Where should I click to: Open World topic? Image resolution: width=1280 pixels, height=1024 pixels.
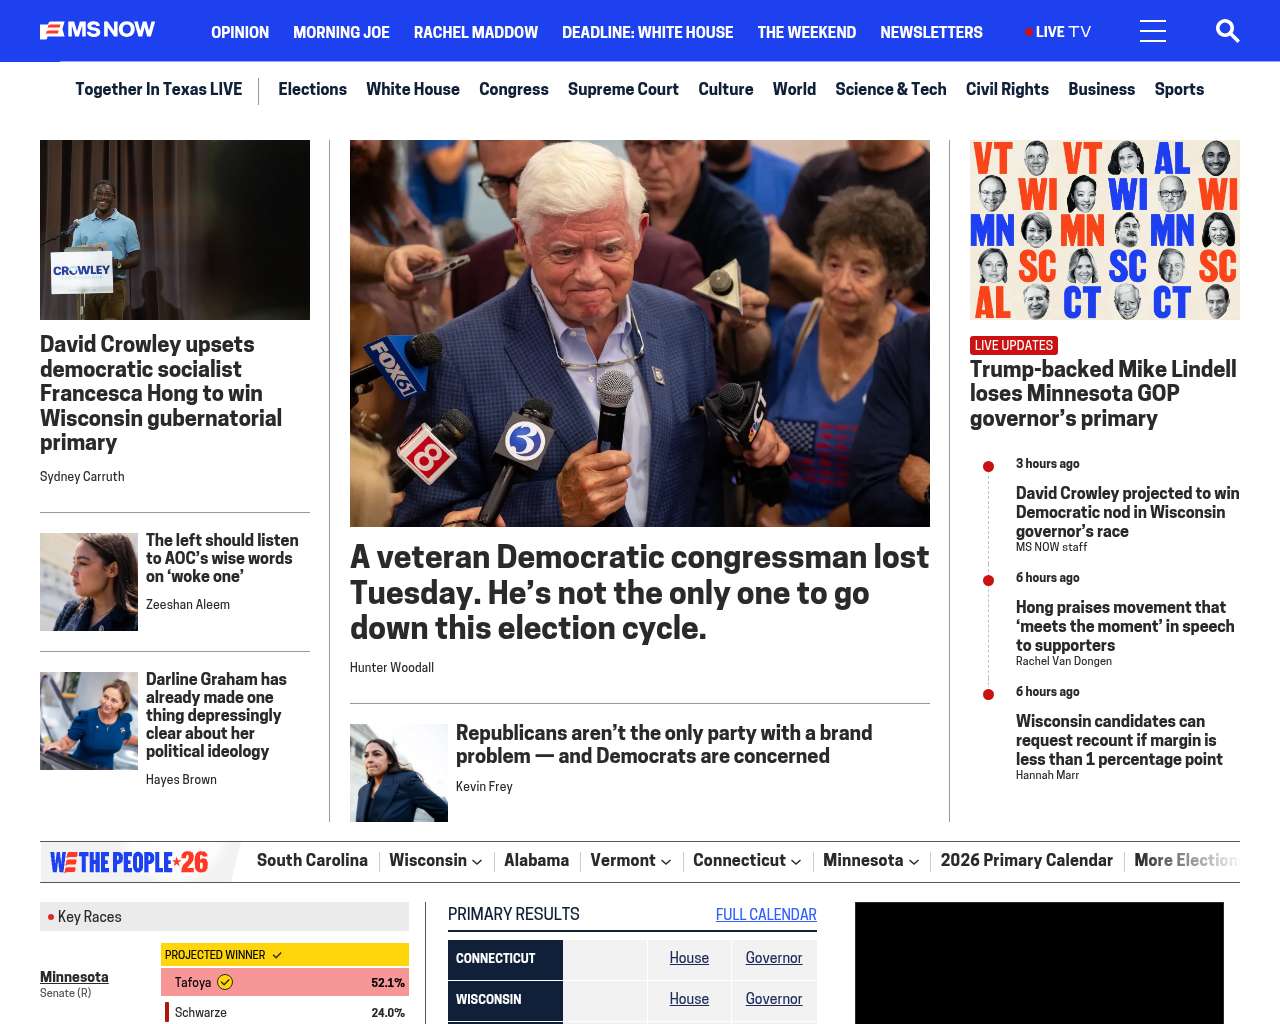tap(794, 89)
